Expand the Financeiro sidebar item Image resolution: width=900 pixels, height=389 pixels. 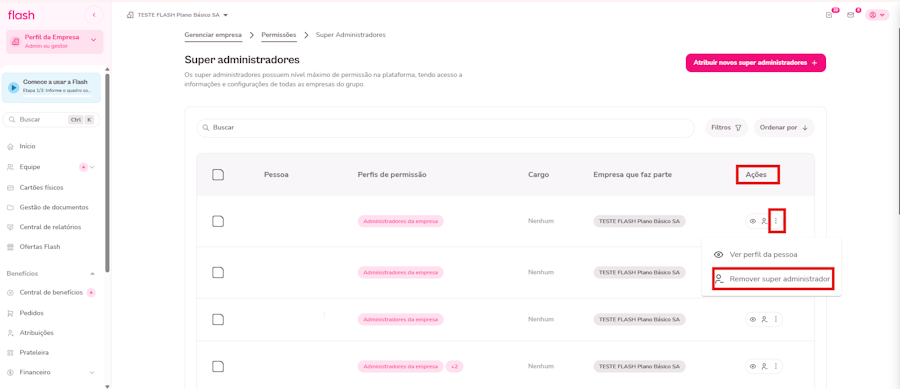[x=51, y=372]
